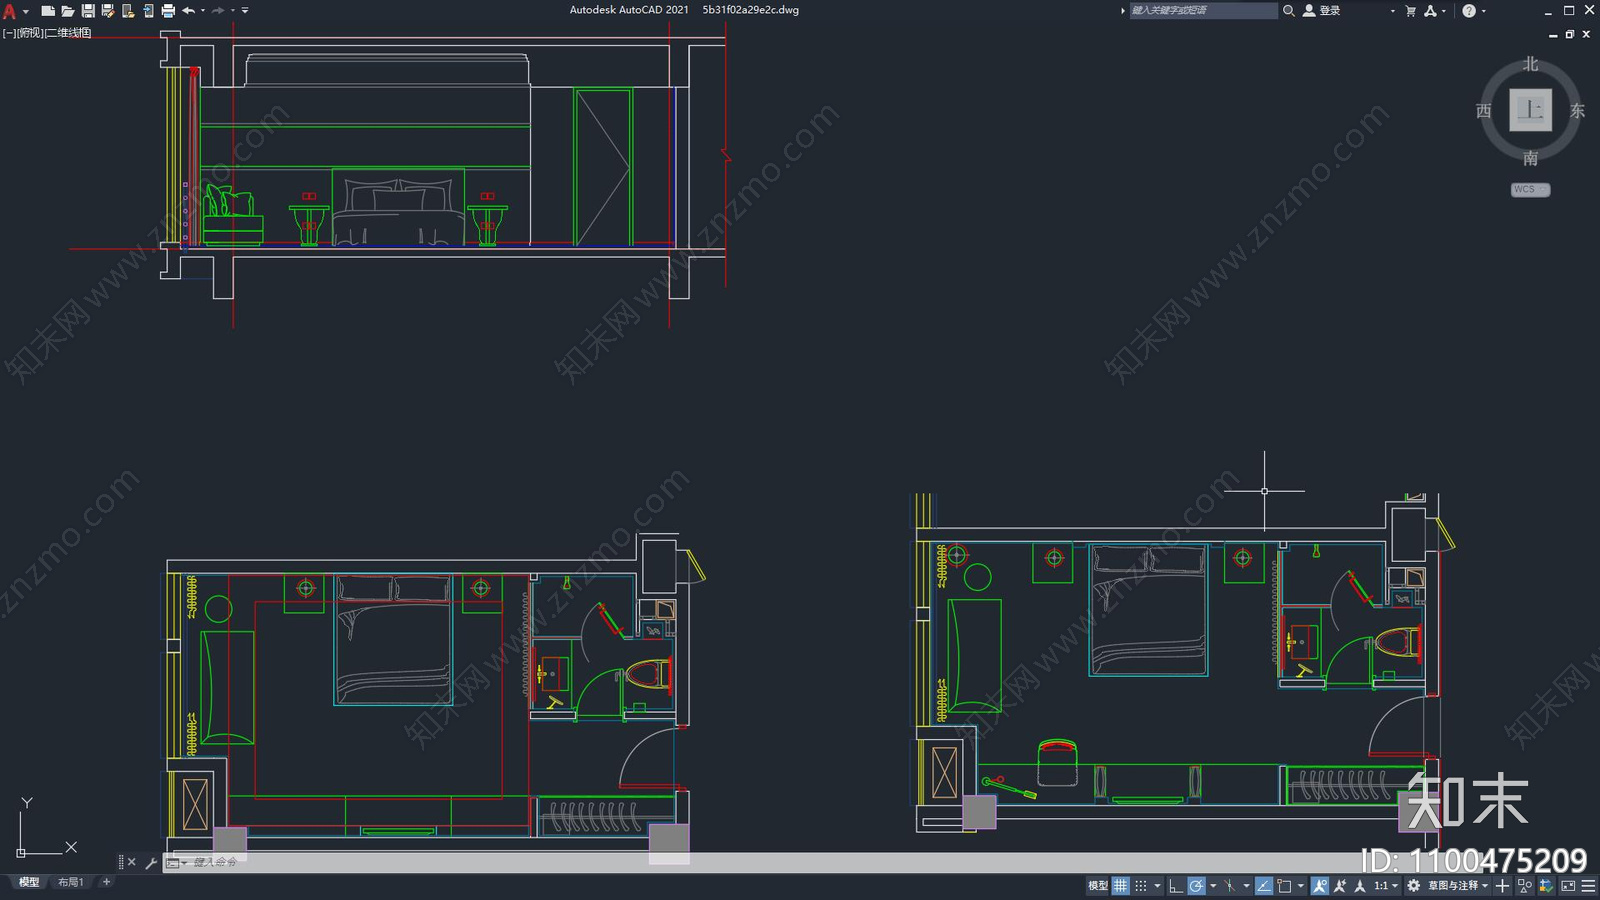Screen dimensions: 1600x900
Task: Expand the snap mode settings dropdown arrow
Action: 1157,885
